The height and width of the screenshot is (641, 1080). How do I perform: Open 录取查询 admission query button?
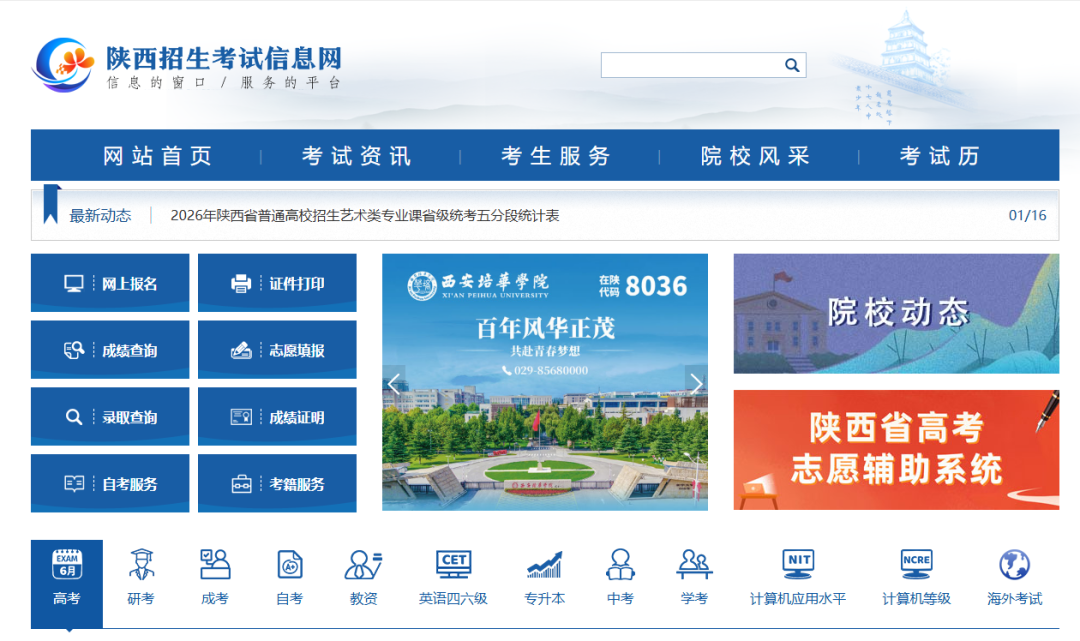[110, 417]
